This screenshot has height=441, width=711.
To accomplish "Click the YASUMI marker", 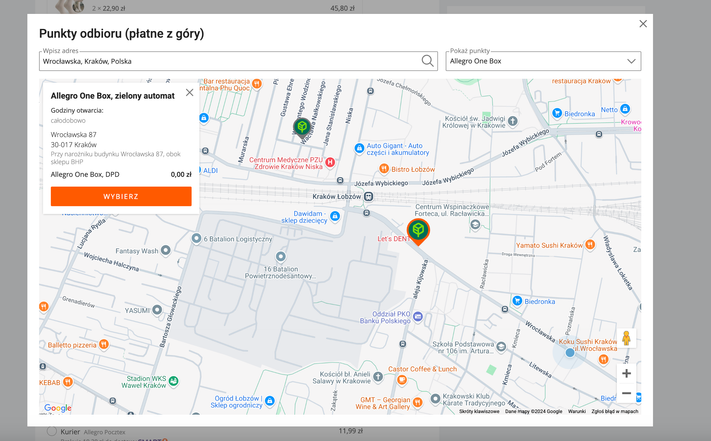I will [x=157, y=310].
